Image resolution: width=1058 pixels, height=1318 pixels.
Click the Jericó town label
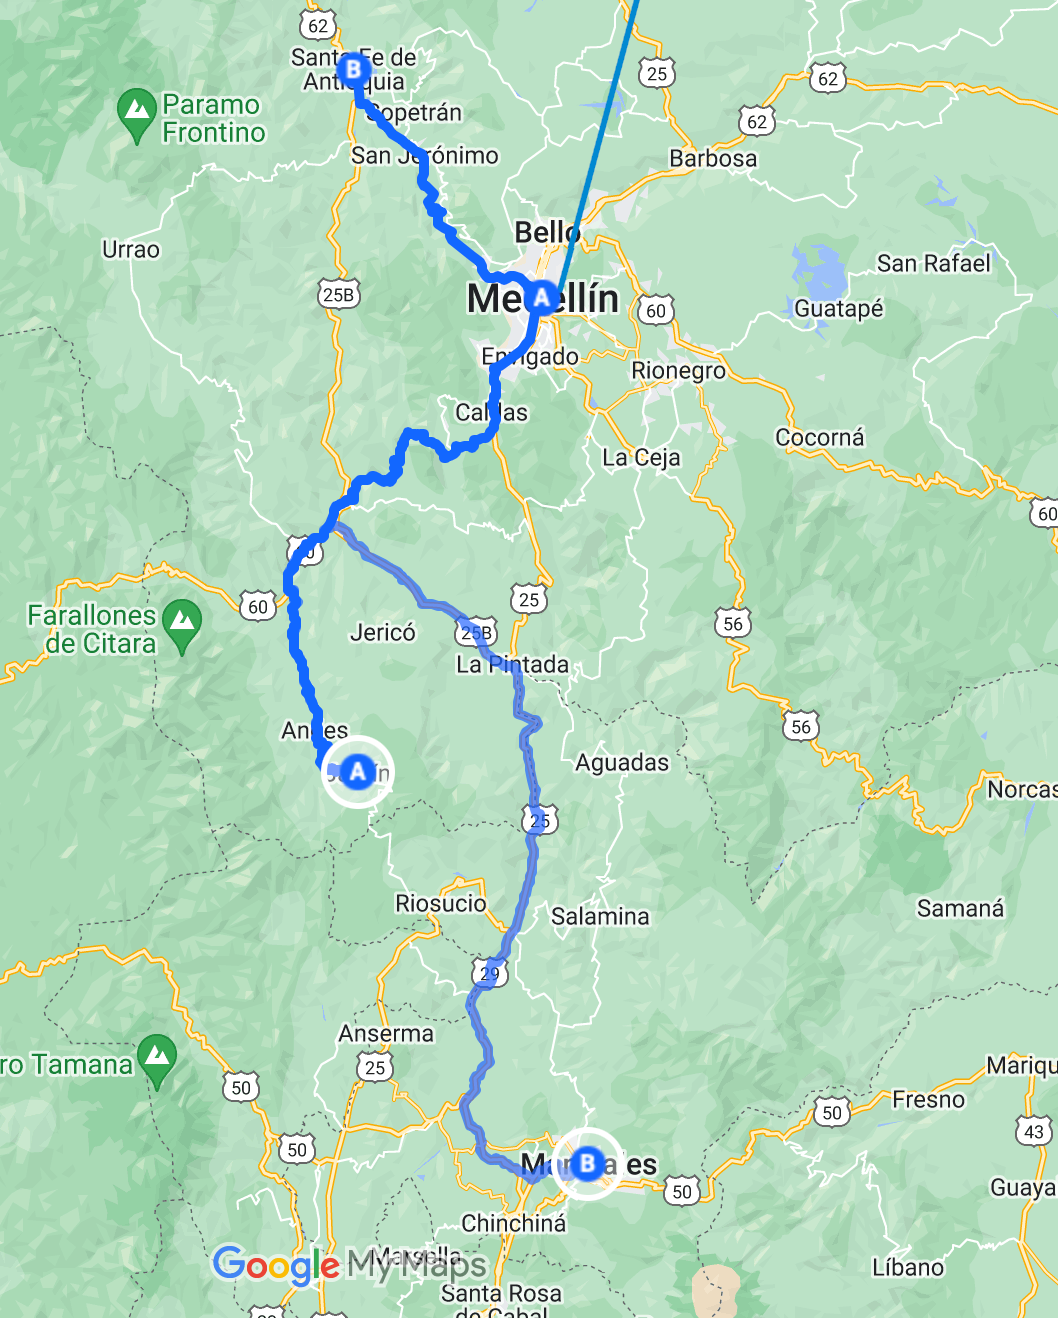(x=383, y=632)
